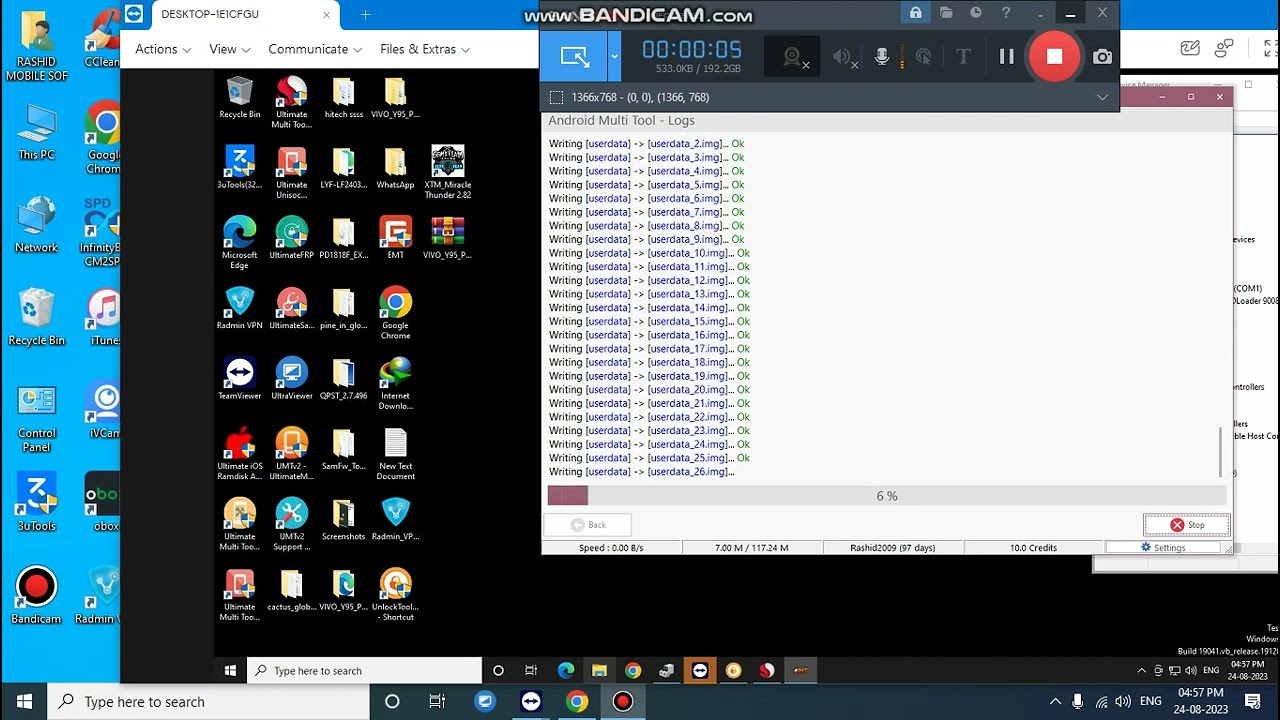Viewport: 1280px width, 720px height.
Task: Open the Bandicam output folder icon
Action: [x=946, y=13]
